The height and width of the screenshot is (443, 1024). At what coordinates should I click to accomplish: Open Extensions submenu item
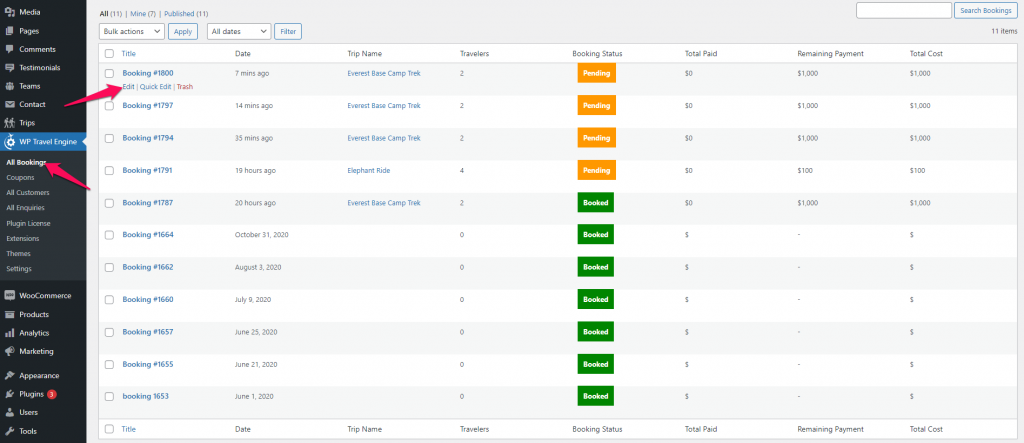[23, 238]
